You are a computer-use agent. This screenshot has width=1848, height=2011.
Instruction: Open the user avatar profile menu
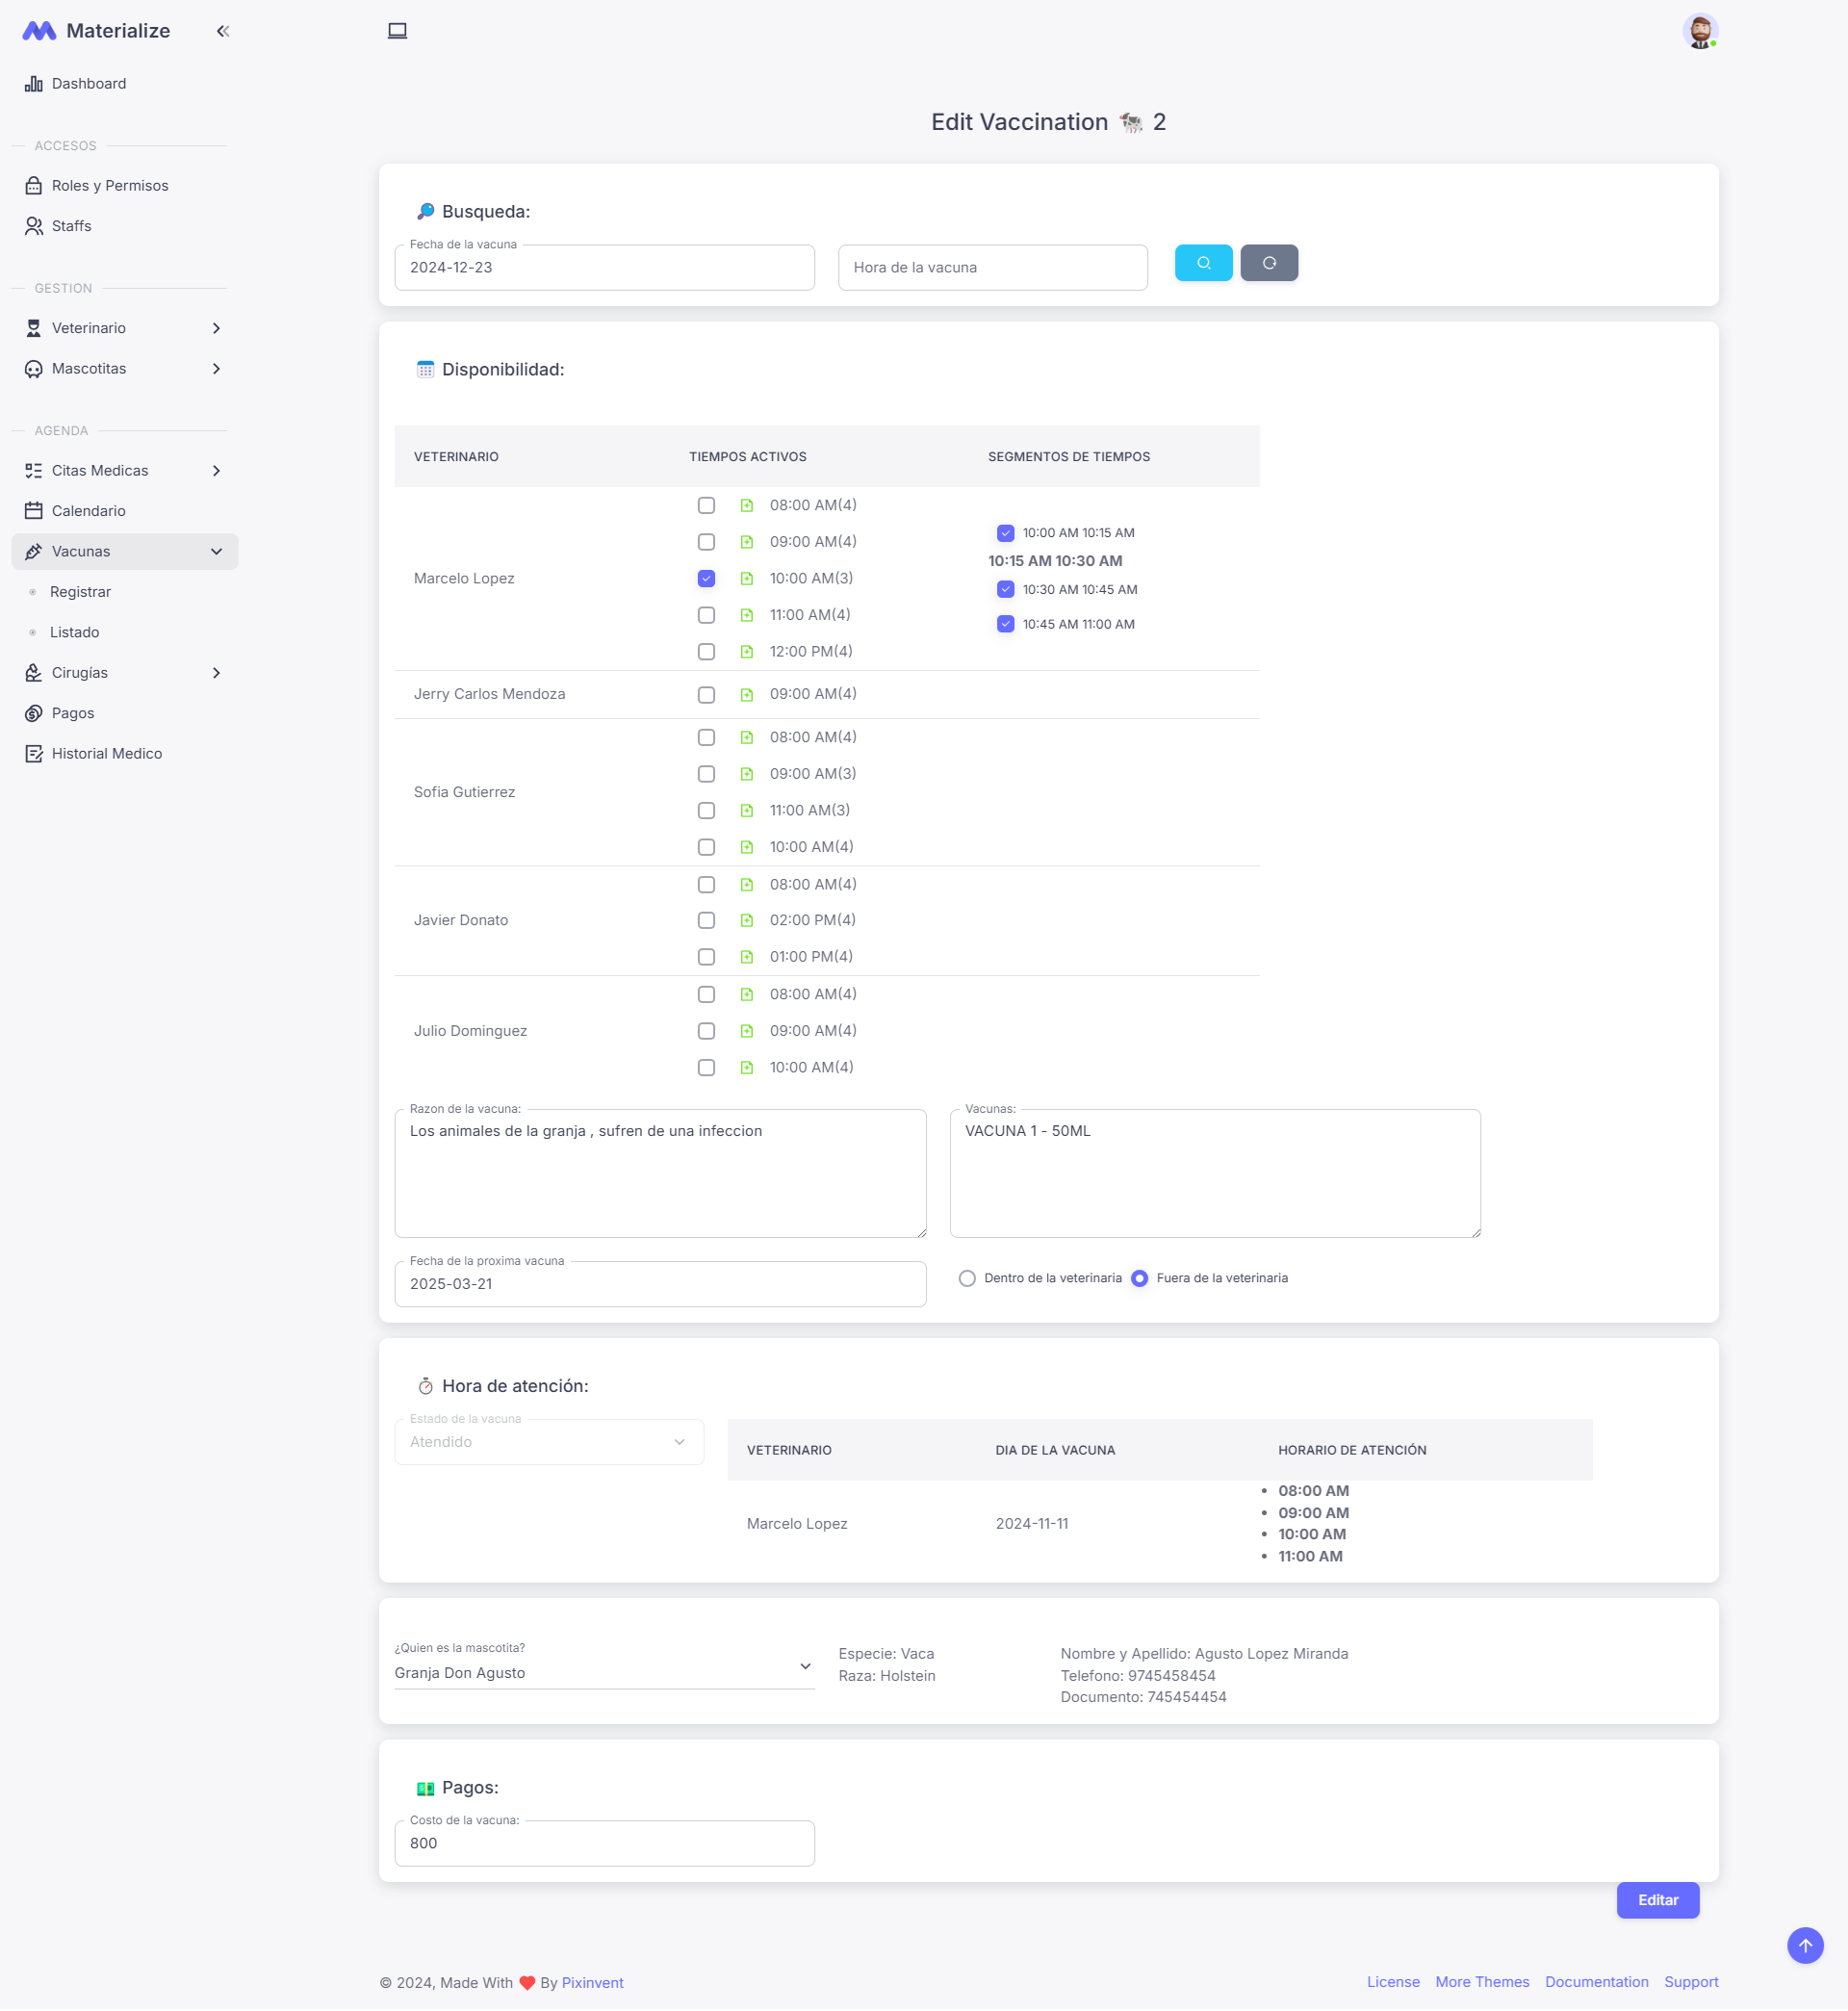[1699, 31]
